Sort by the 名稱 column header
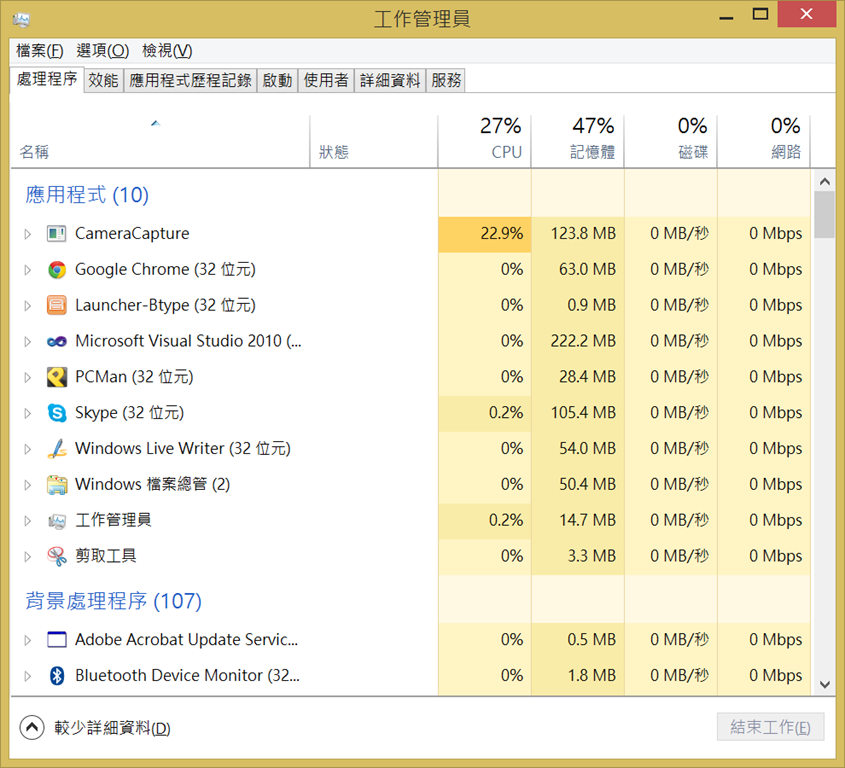This screenshot has height=768, width=845. click(160, 141)
